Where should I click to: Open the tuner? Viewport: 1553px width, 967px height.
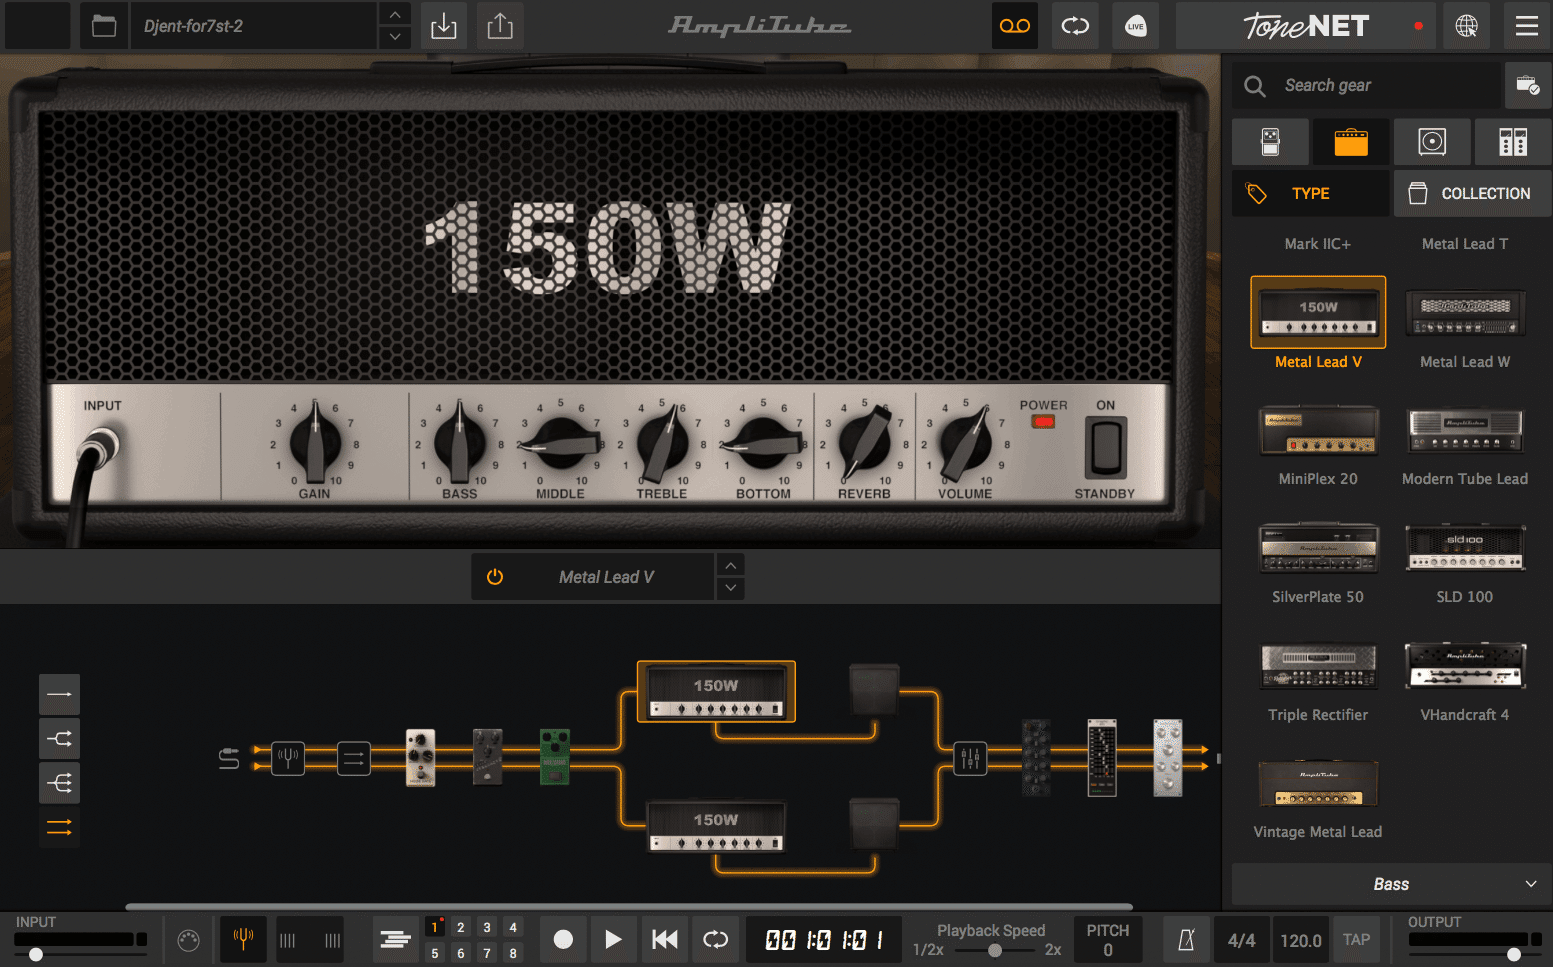click(x=243, y=939)
